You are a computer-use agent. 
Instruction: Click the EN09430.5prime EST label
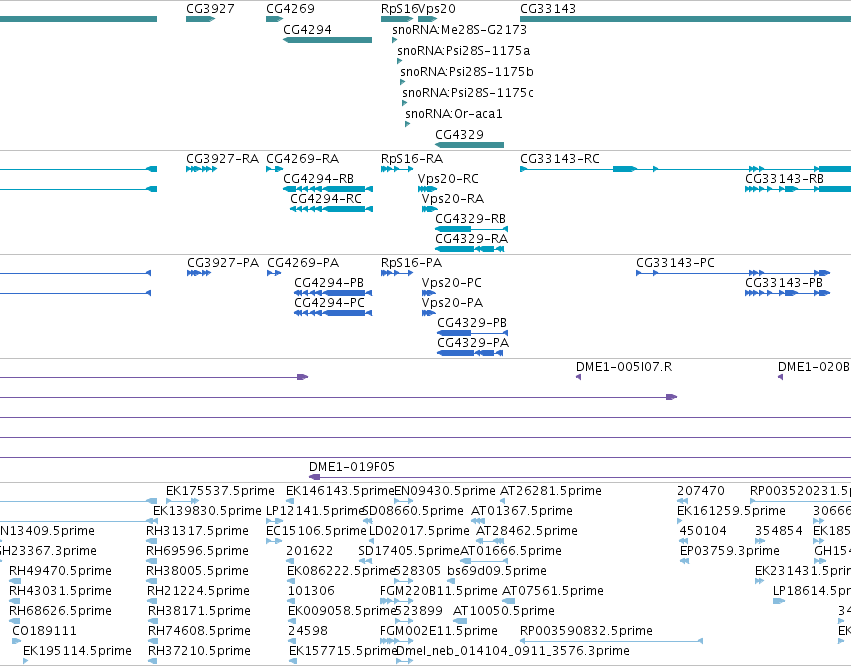point(444,491)
